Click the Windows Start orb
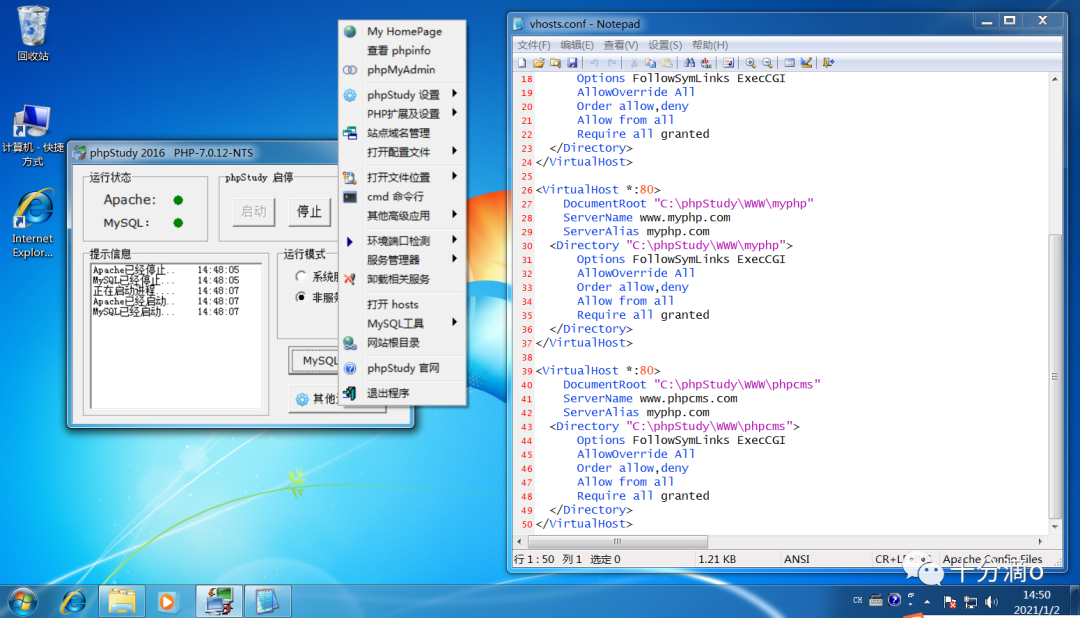Screen dimensions: 1080x618 (x=23, y=601)
